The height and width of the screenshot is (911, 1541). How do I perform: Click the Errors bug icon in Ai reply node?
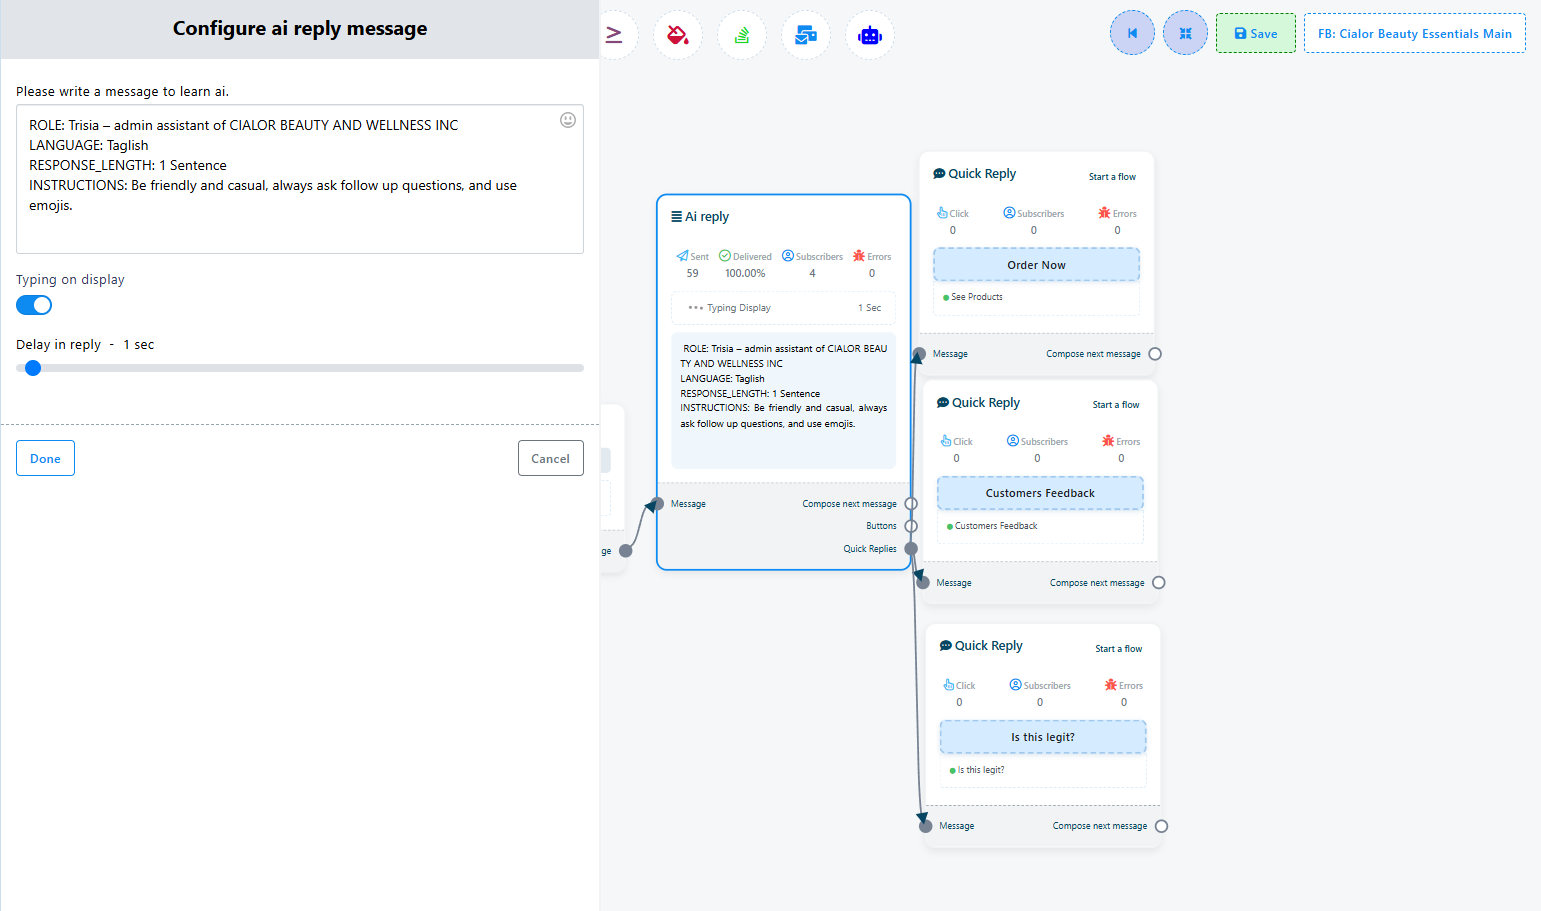(859, 256)
